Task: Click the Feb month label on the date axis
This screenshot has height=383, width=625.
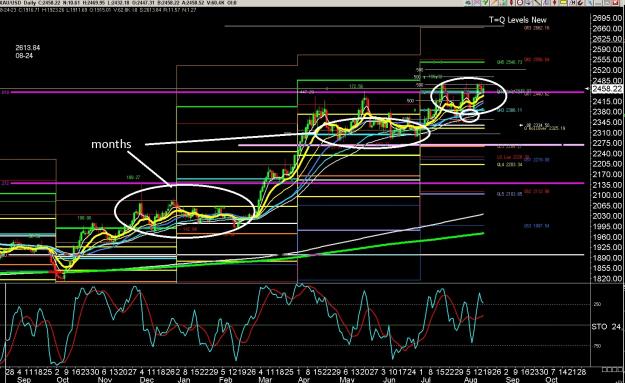Action: (x=226, y=379)
